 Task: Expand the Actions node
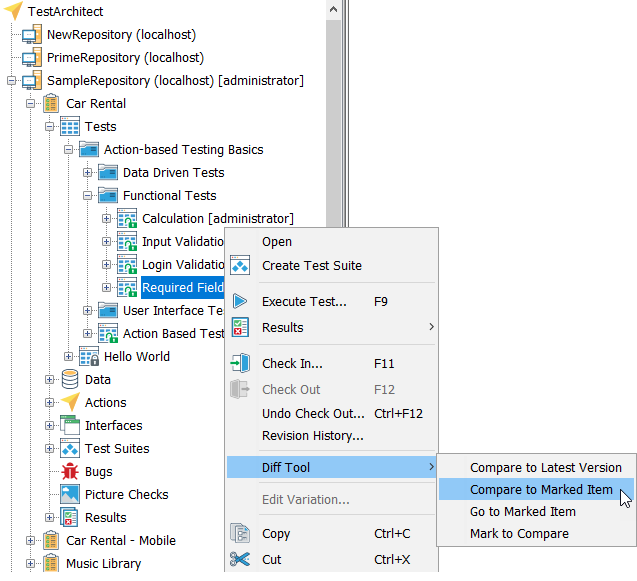click(50, 402)
